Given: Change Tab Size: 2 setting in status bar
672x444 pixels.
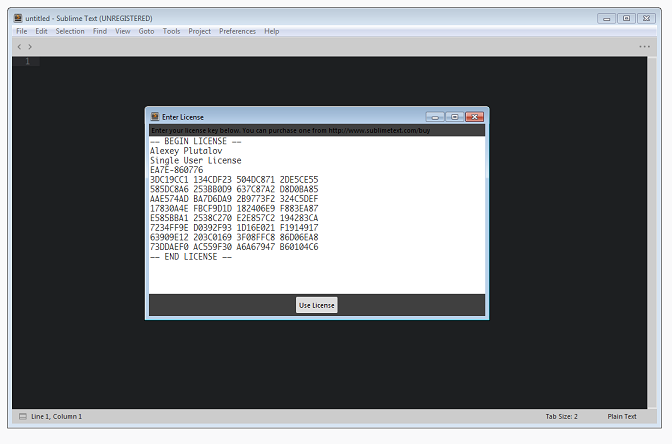Looking at the screenshot, I should [561, 416].
